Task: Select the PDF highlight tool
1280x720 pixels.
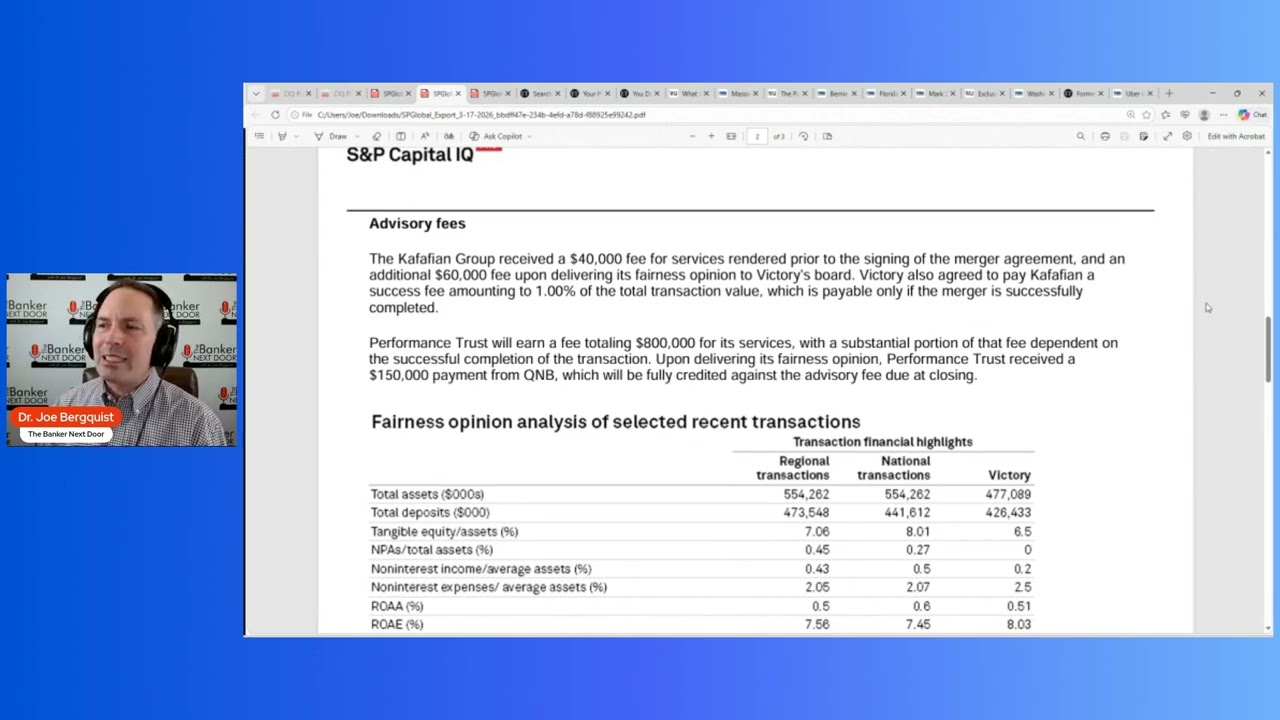Action: pyautogui.click(x=283, y=136)
